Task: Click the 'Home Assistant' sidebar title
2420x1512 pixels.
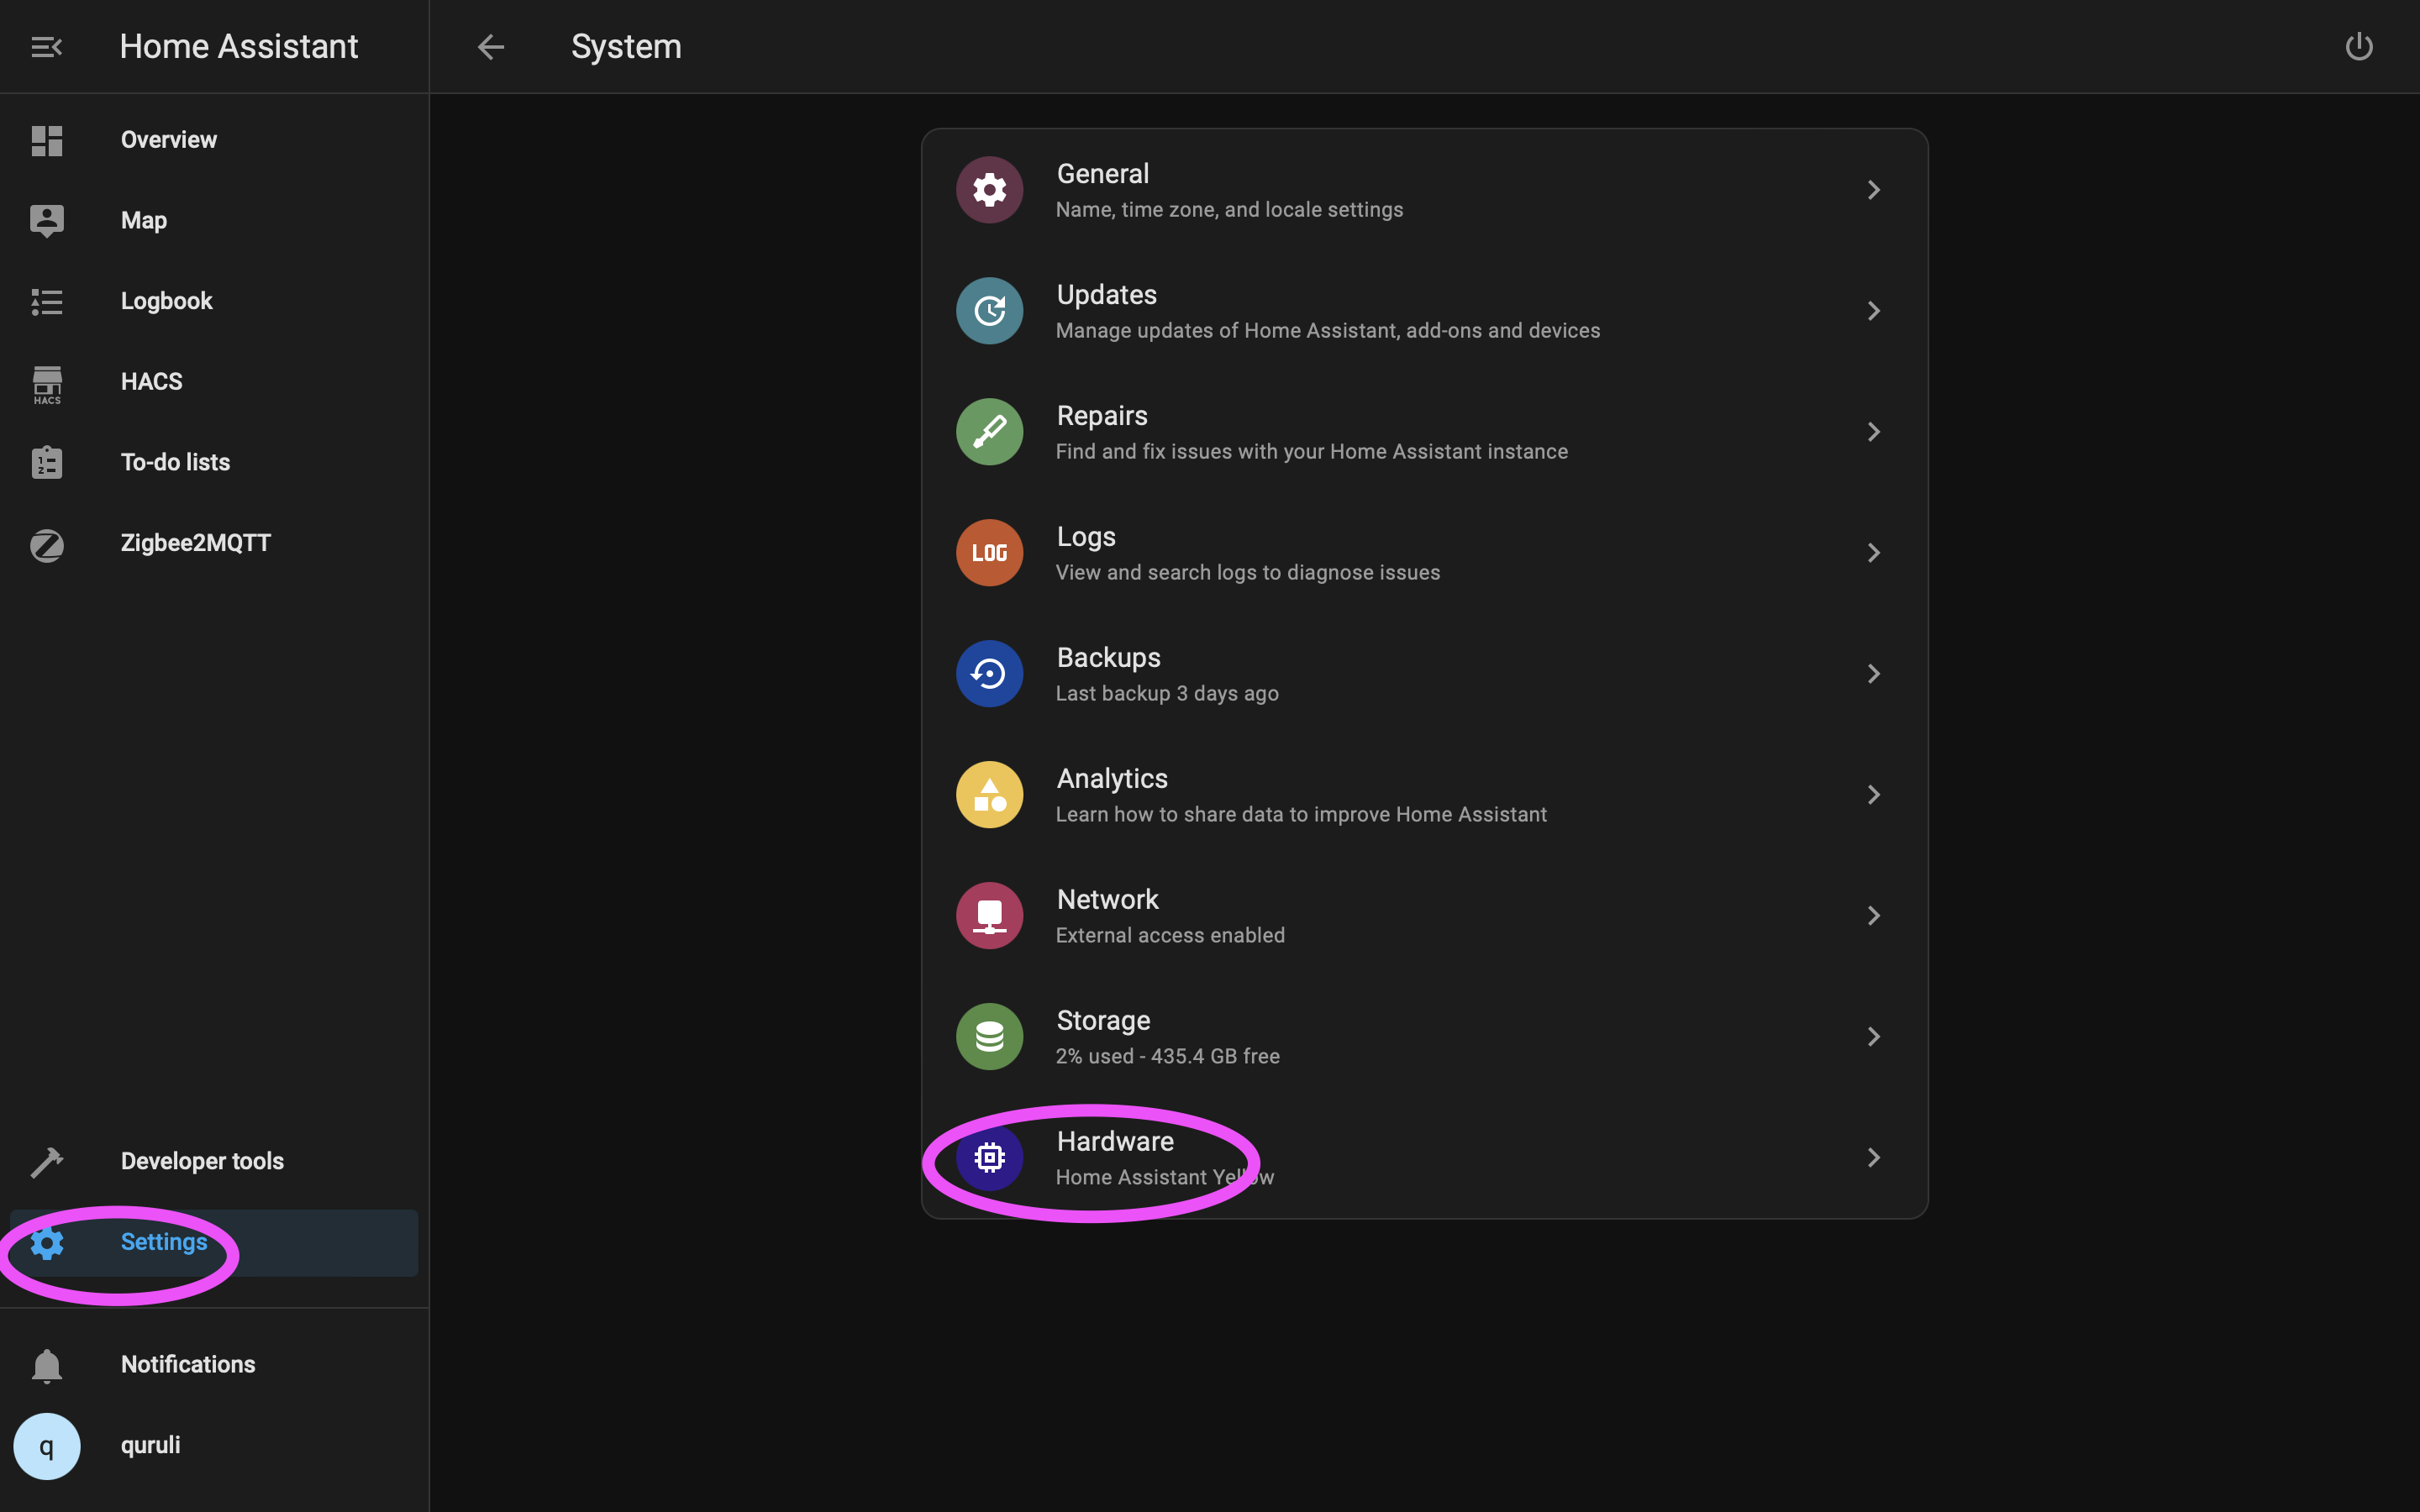Action: 239,47
